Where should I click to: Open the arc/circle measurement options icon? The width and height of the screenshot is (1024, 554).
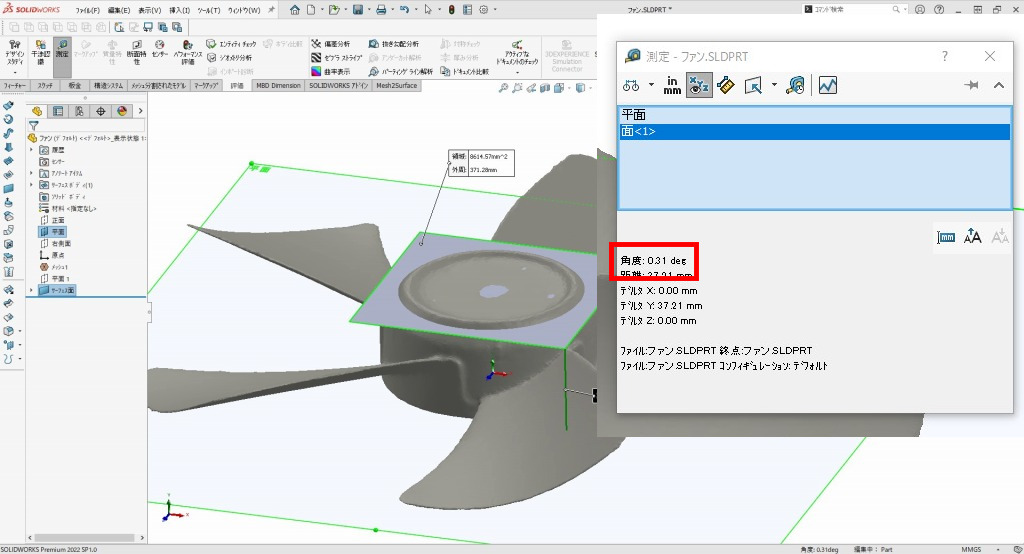631,85
